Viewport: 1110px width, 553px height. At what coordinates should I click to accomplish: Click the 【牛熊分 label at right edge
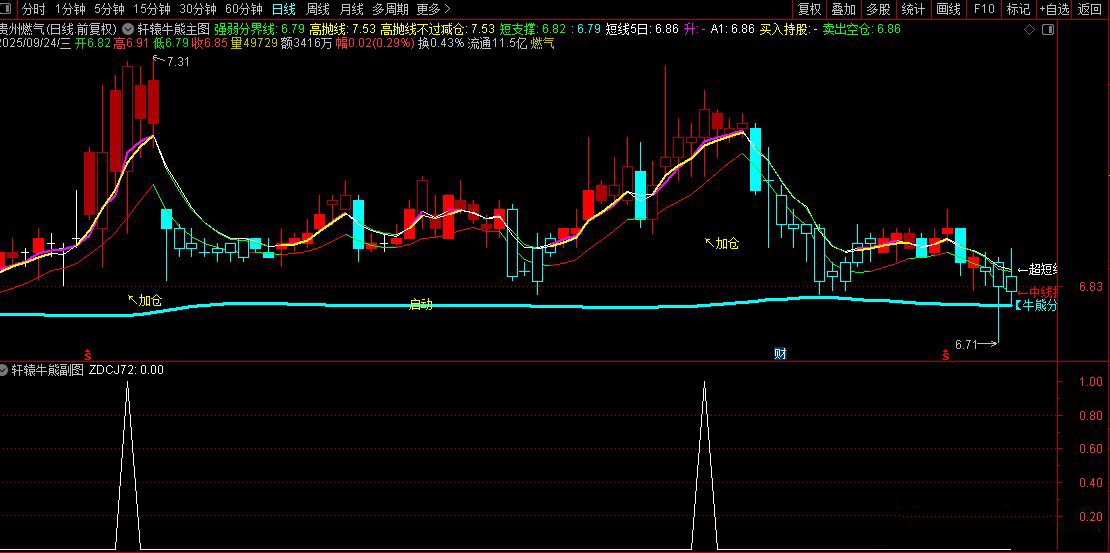[1035, 306]
